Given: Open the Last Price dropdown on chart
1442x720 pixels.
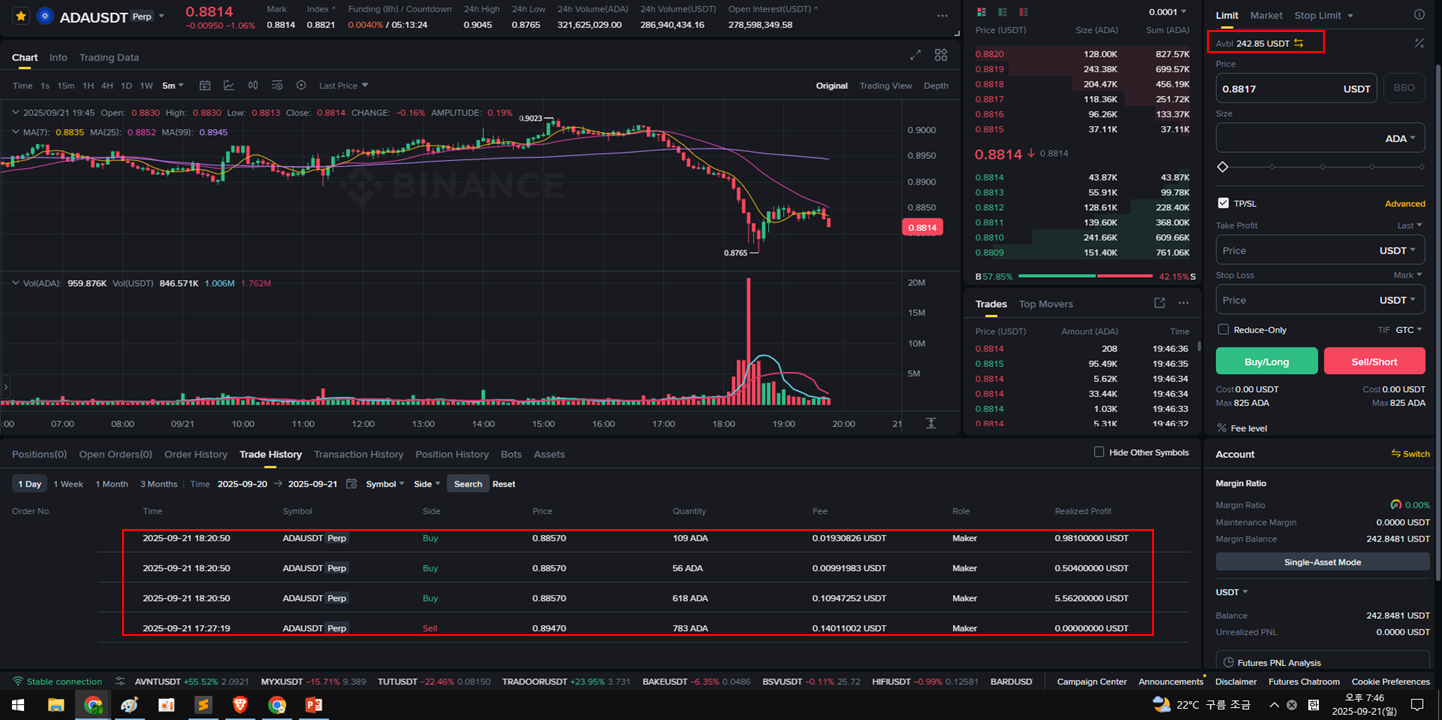Looking at the screenshot, I should click(x=343, y=86).
